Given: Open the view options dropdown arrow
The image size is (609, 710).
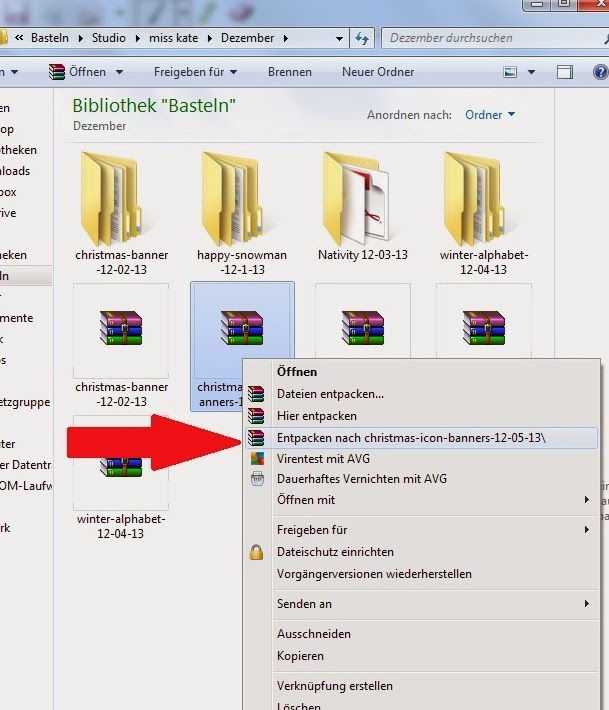Looking at the screenshot, I should [532, 72].
